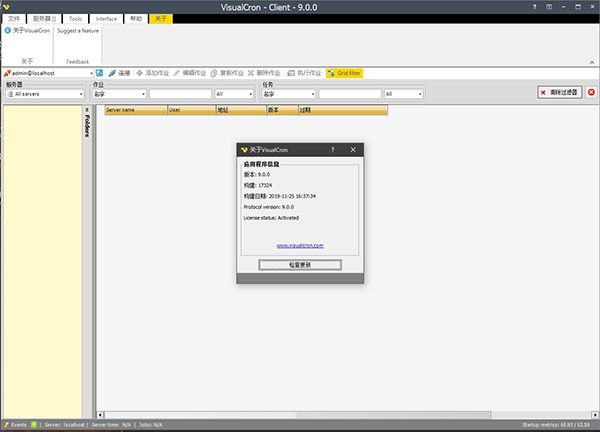Click the server manager icon beside connection dropdown
Screen dimensions: 600x432
[99, 73]
